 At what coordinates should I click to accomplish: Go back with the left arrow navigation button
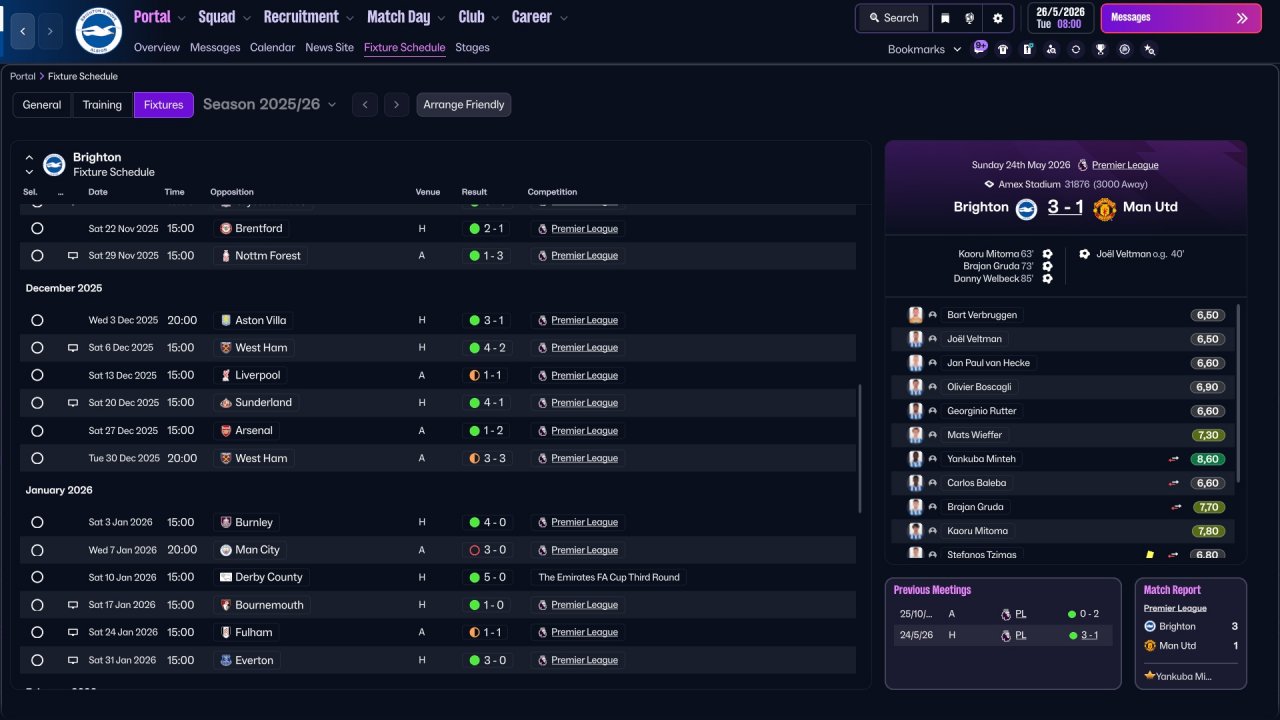[x=23, y=32]
